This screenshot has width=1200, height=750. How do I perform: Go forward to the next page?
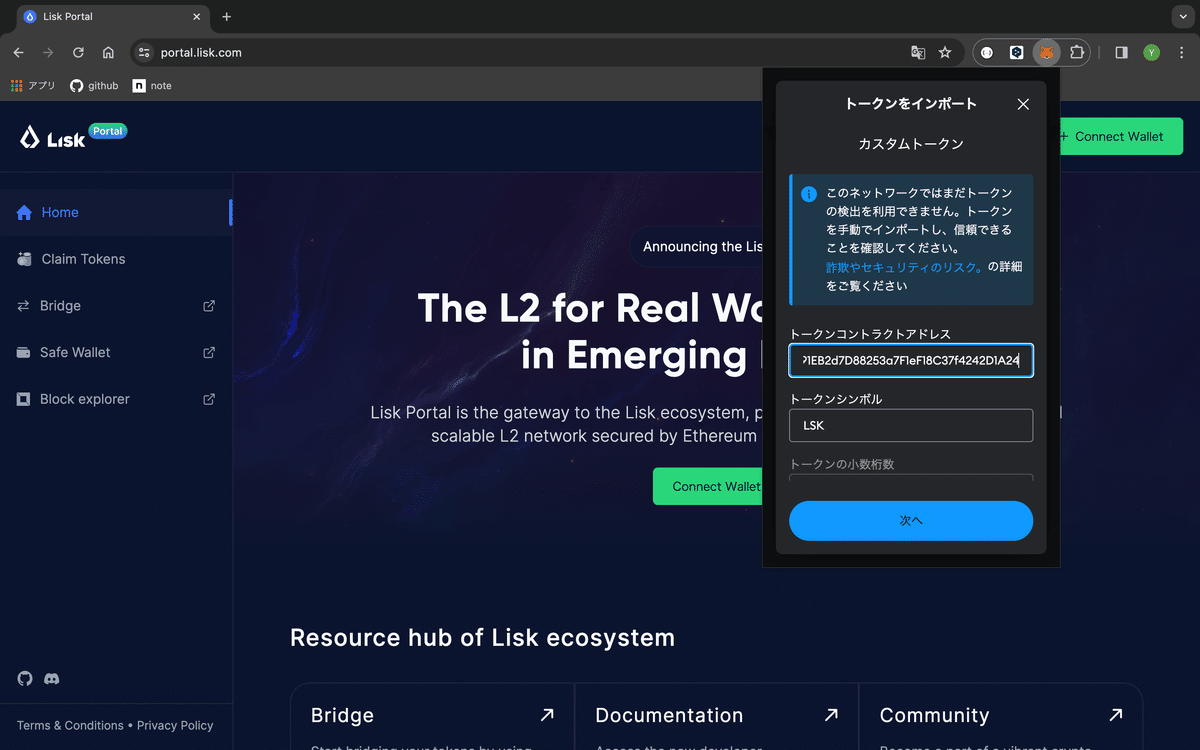pos(48,53)
